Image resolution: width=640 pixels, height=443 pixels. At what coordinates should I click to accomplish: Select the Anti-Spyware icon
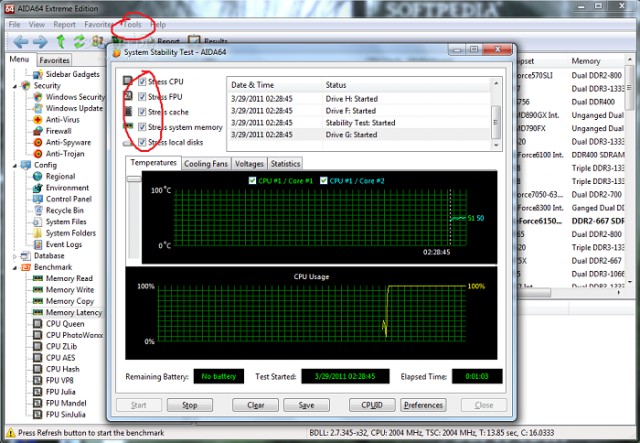coord(38,142)
